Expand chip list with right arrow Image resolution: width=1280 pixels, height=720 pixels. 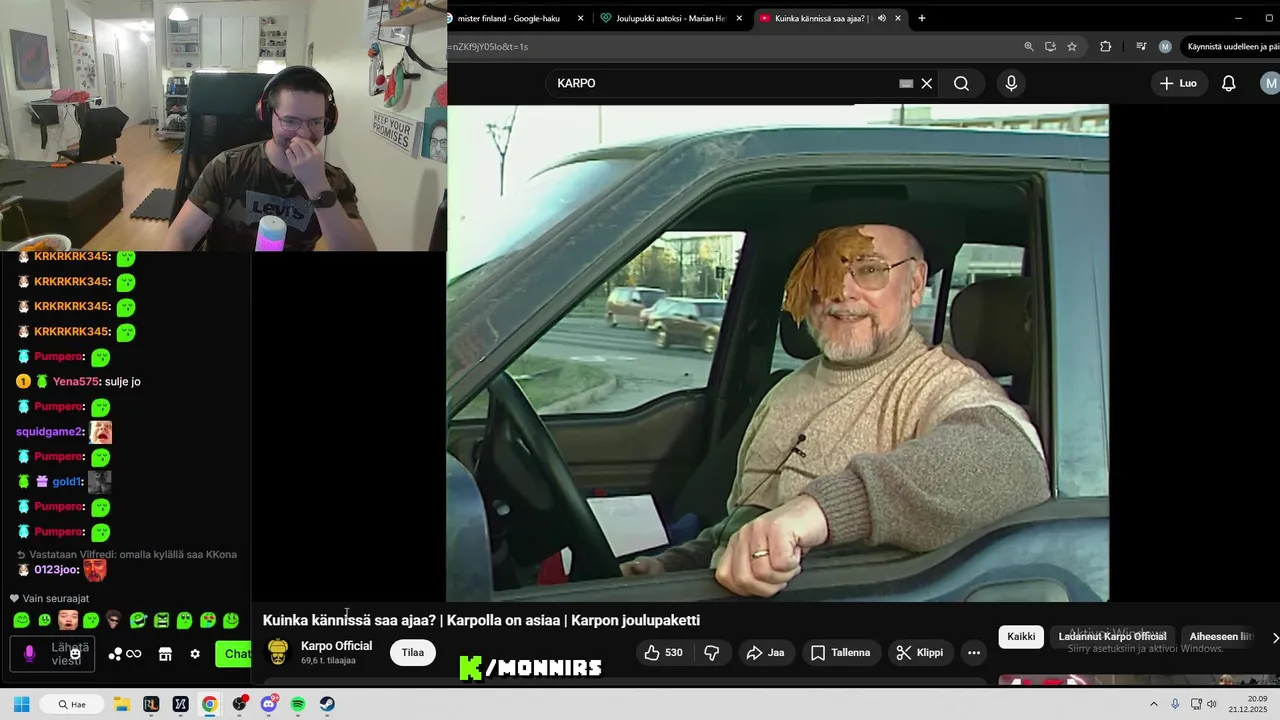click(1274, 637)
